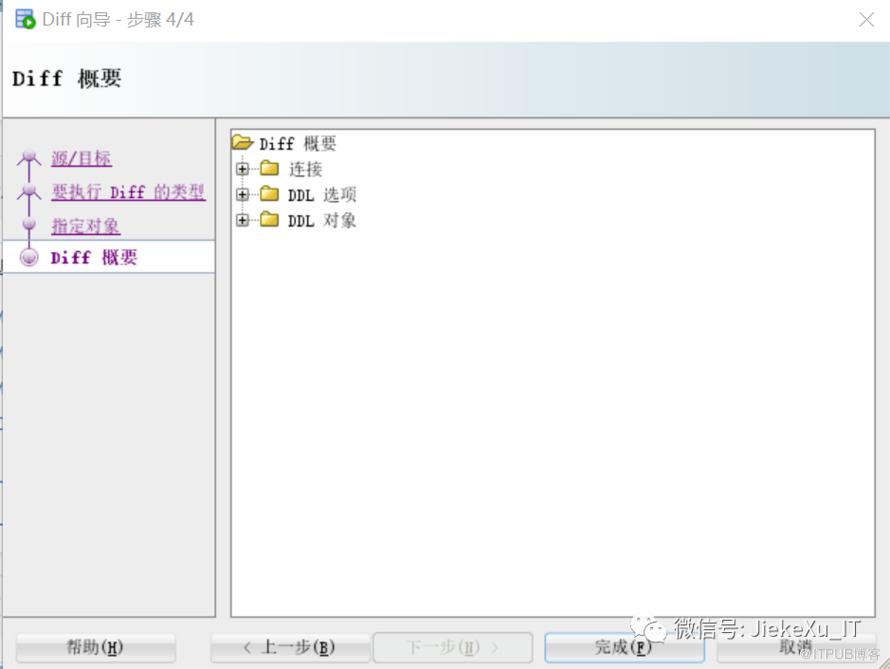
Task: Click the step bullet beside 指定对象
Action: click(29, 225)
